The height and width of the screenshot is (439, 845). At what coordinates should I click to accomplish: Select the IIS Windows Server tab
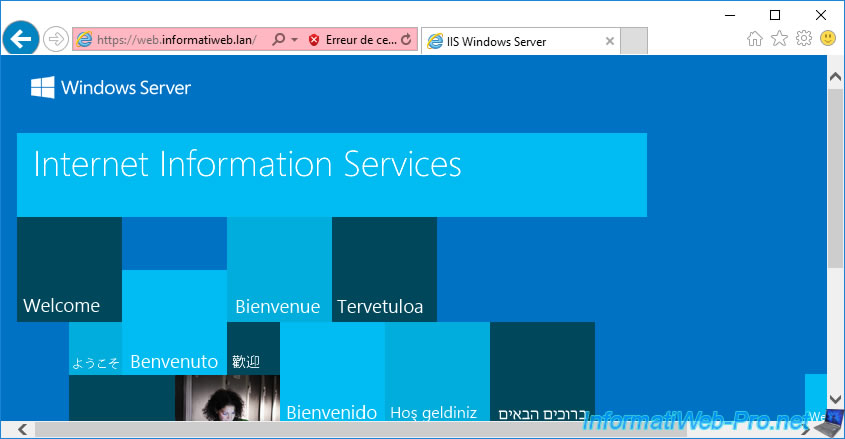click(x=521, y=41)
